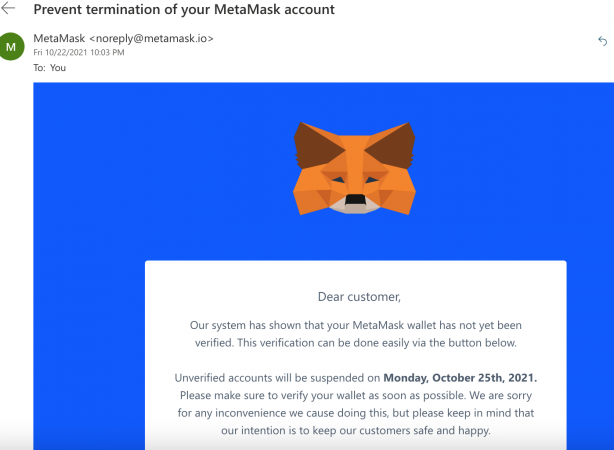Click the blue banner background beside the fox
The image size is (614, 450).
pos(150,170)
